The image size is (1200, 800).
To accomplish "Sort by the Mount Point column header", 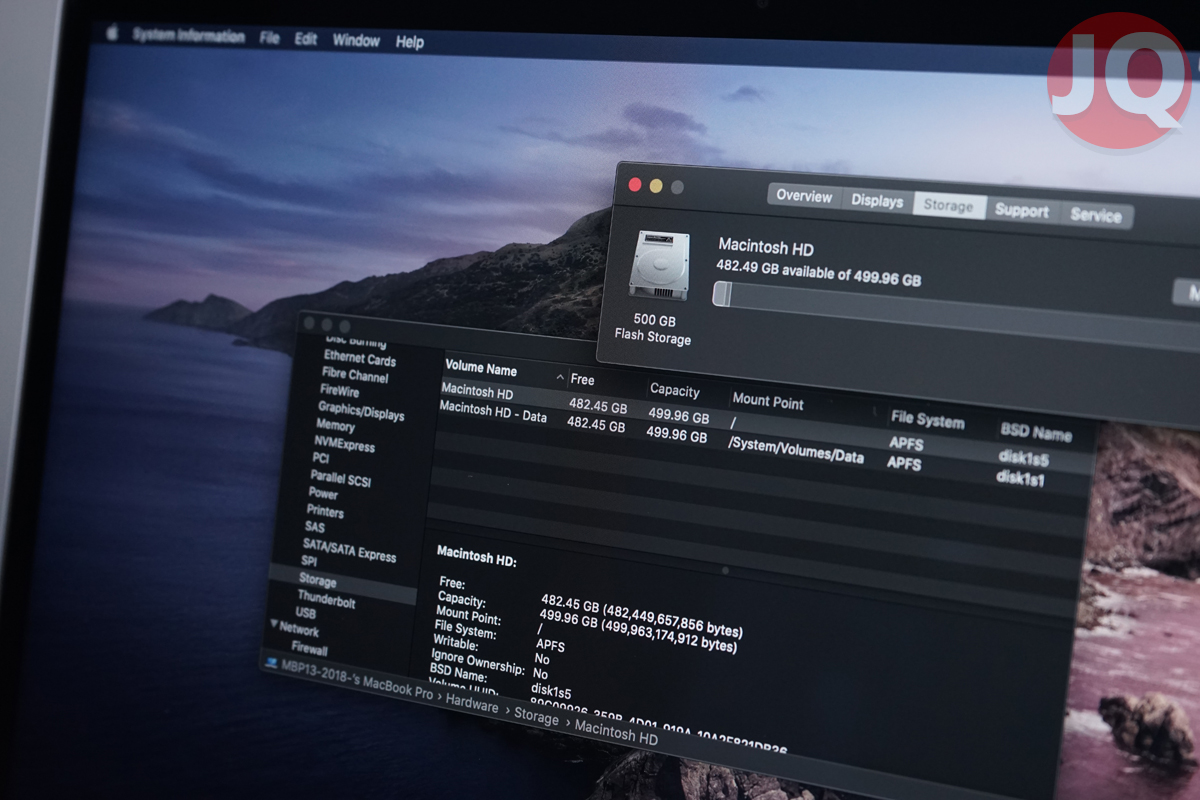I will [768, 401].
